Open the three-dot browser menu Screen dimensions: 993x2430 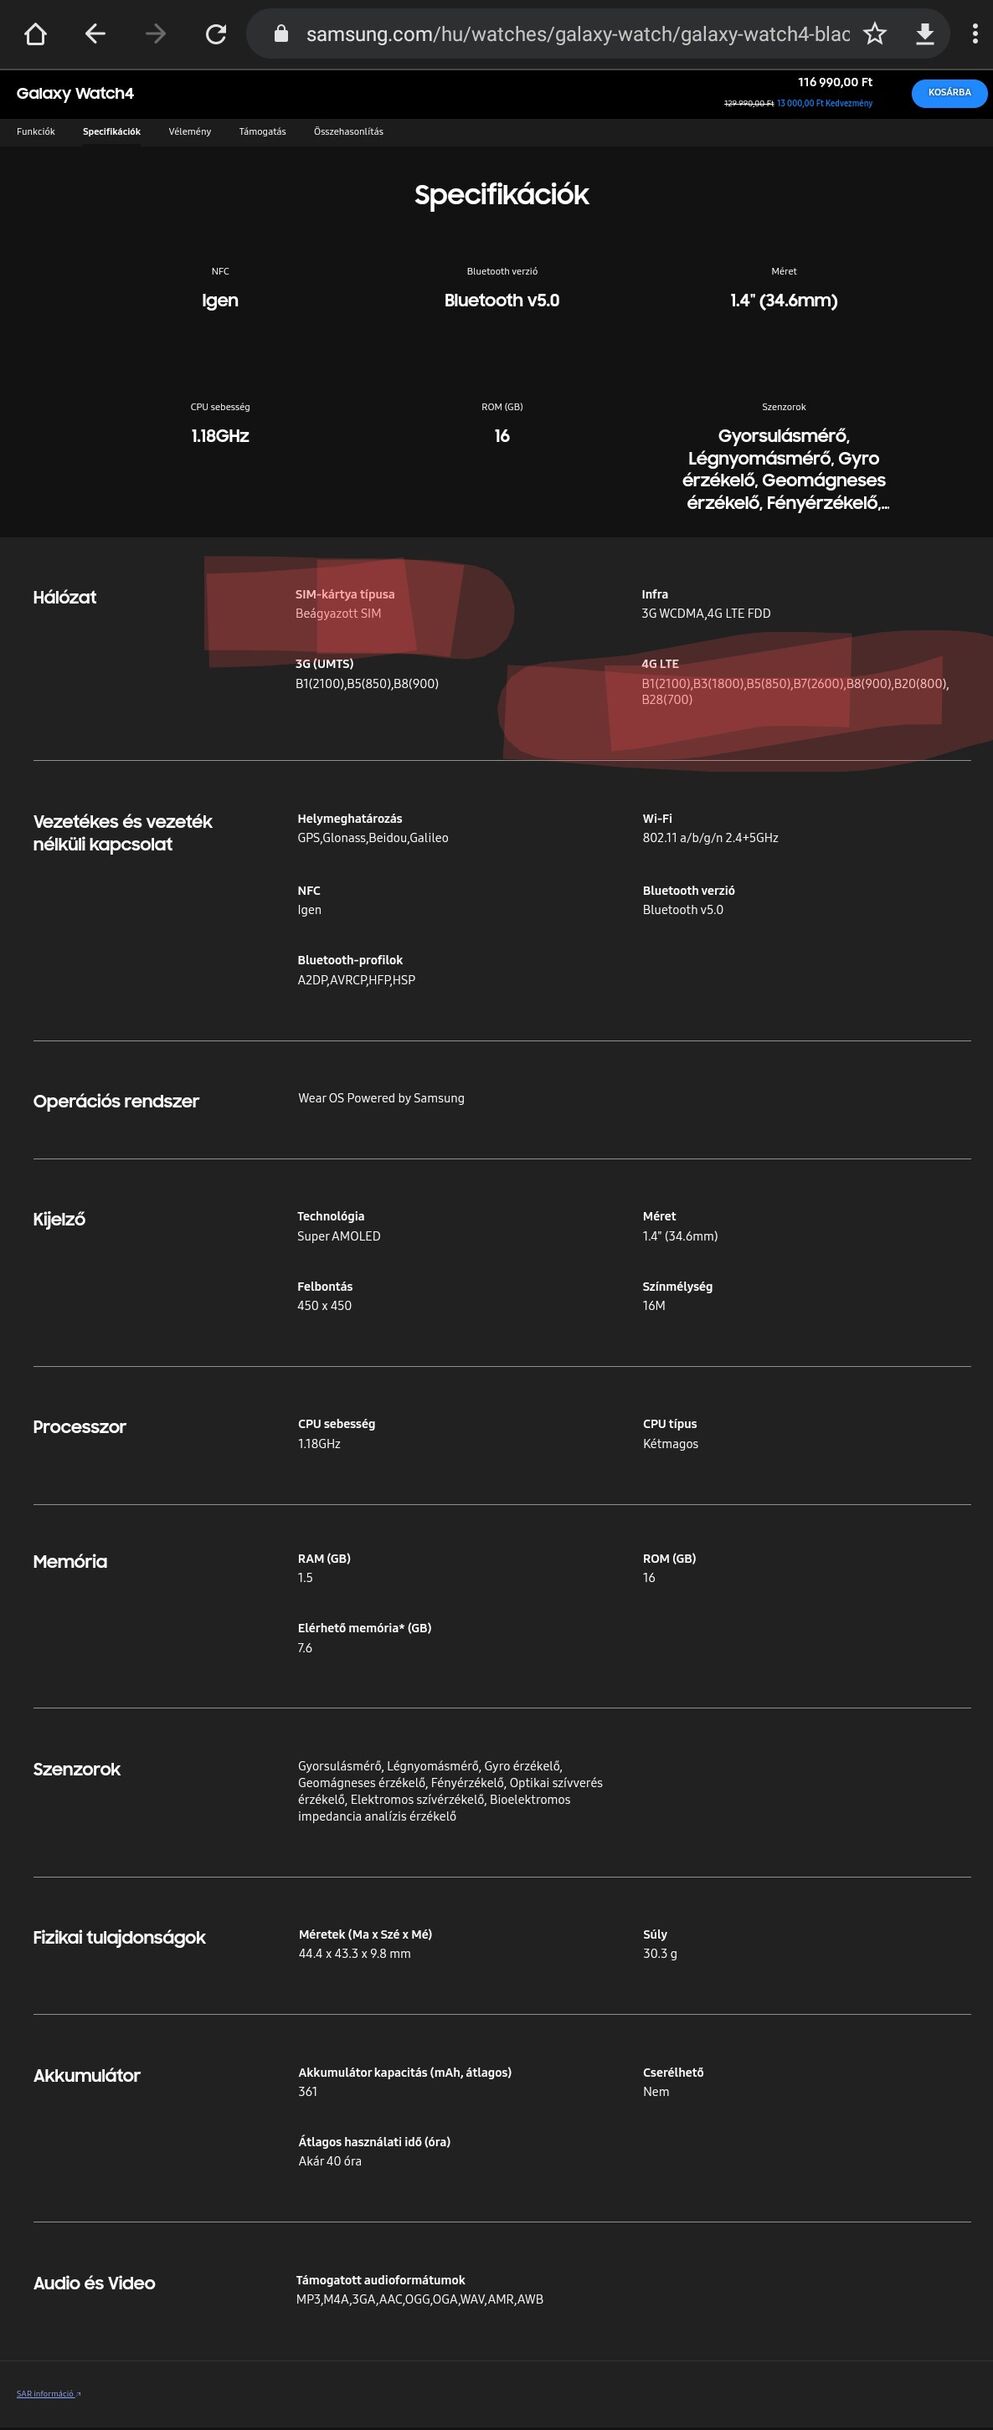[975, 34]
